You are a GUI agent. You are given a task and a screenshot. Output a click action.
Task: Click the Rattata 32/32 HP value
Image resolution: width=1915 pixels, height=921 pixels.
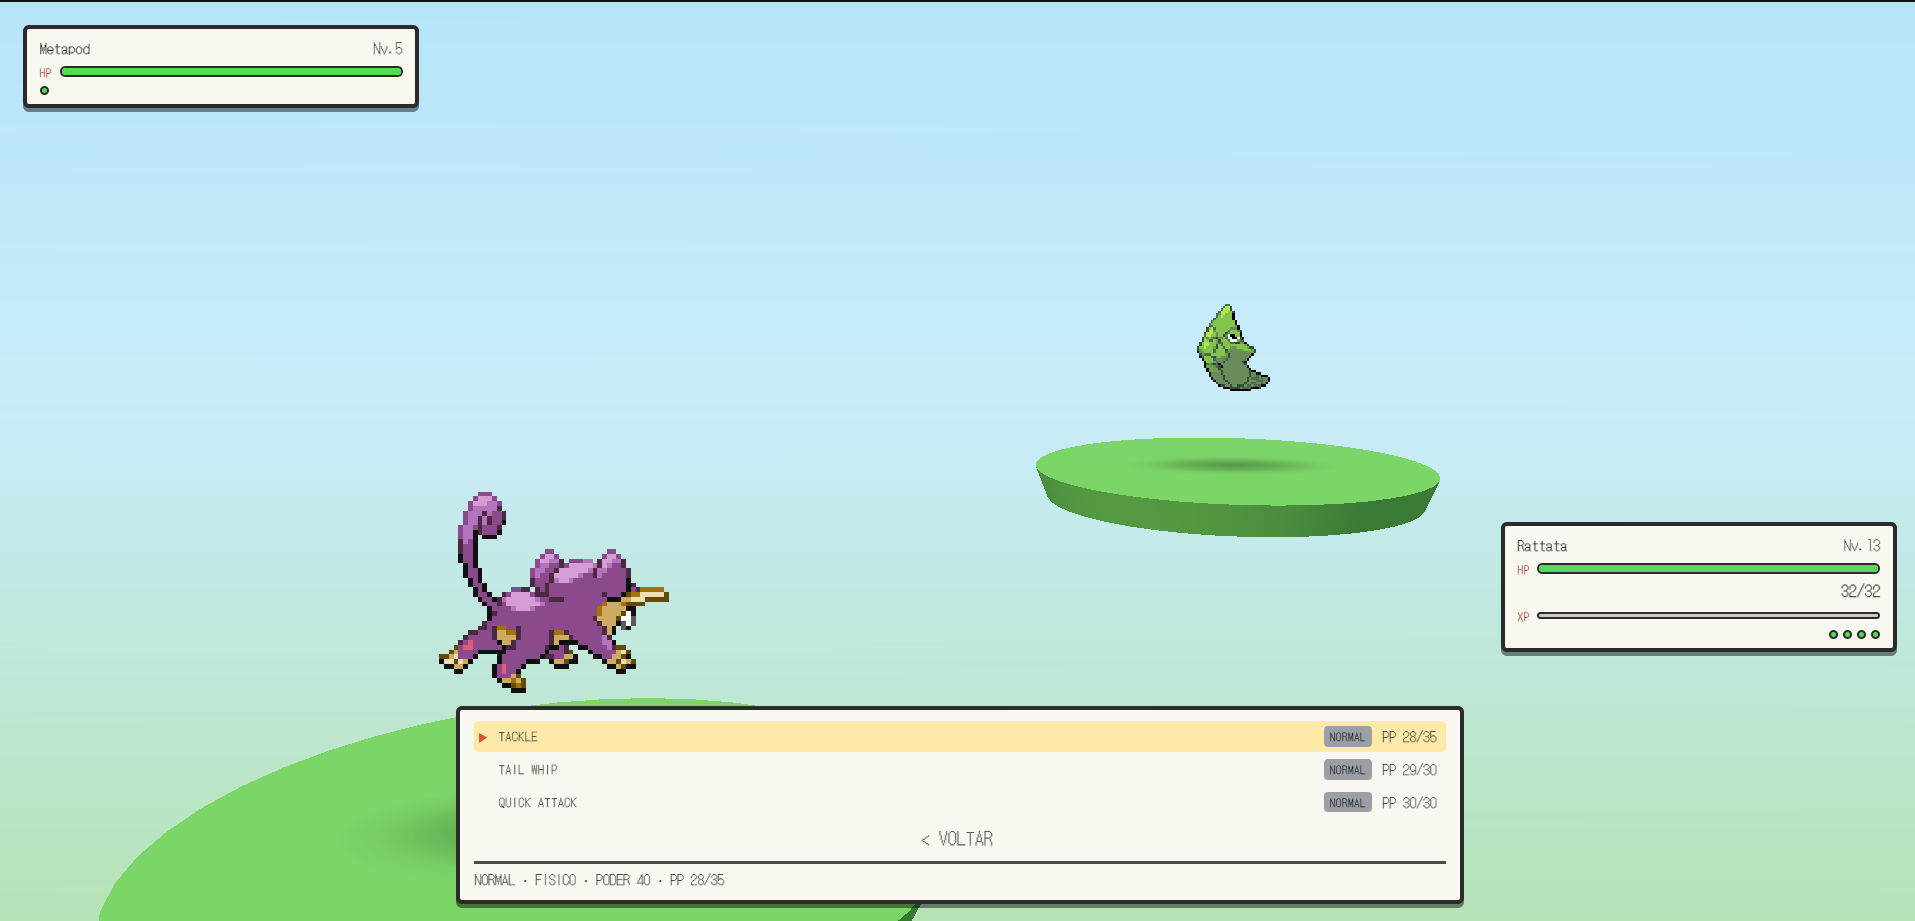point(1860,591)
